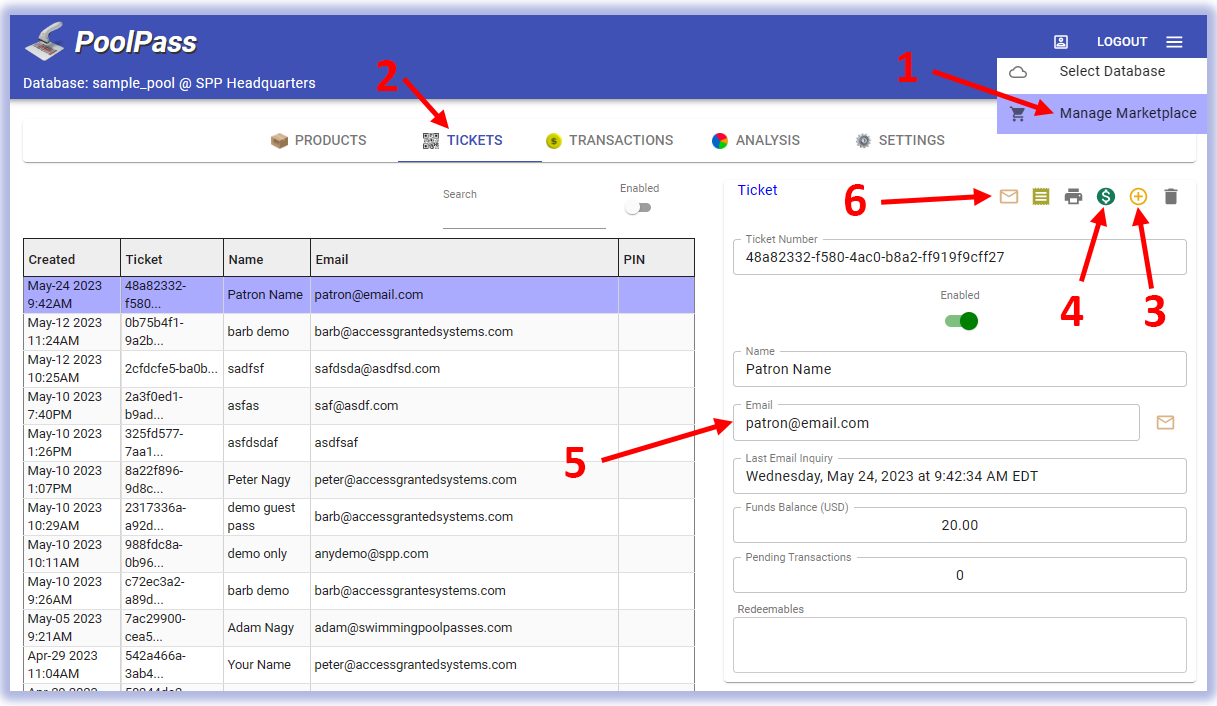Click the "Database: sample_pool @ SPP Headquarters" text
The width and height of the screenshot is (1217, 706).
point(169,83)
